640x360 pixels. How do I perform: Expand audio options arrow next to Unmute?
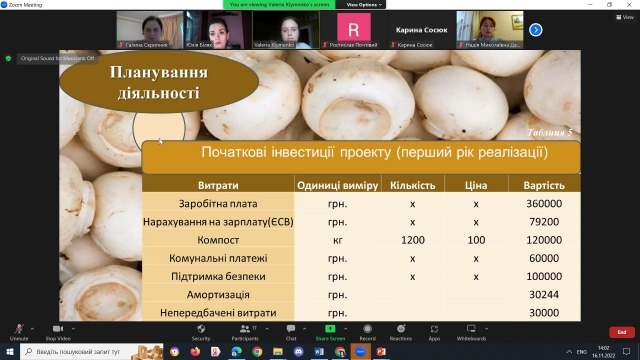point(32,329)
